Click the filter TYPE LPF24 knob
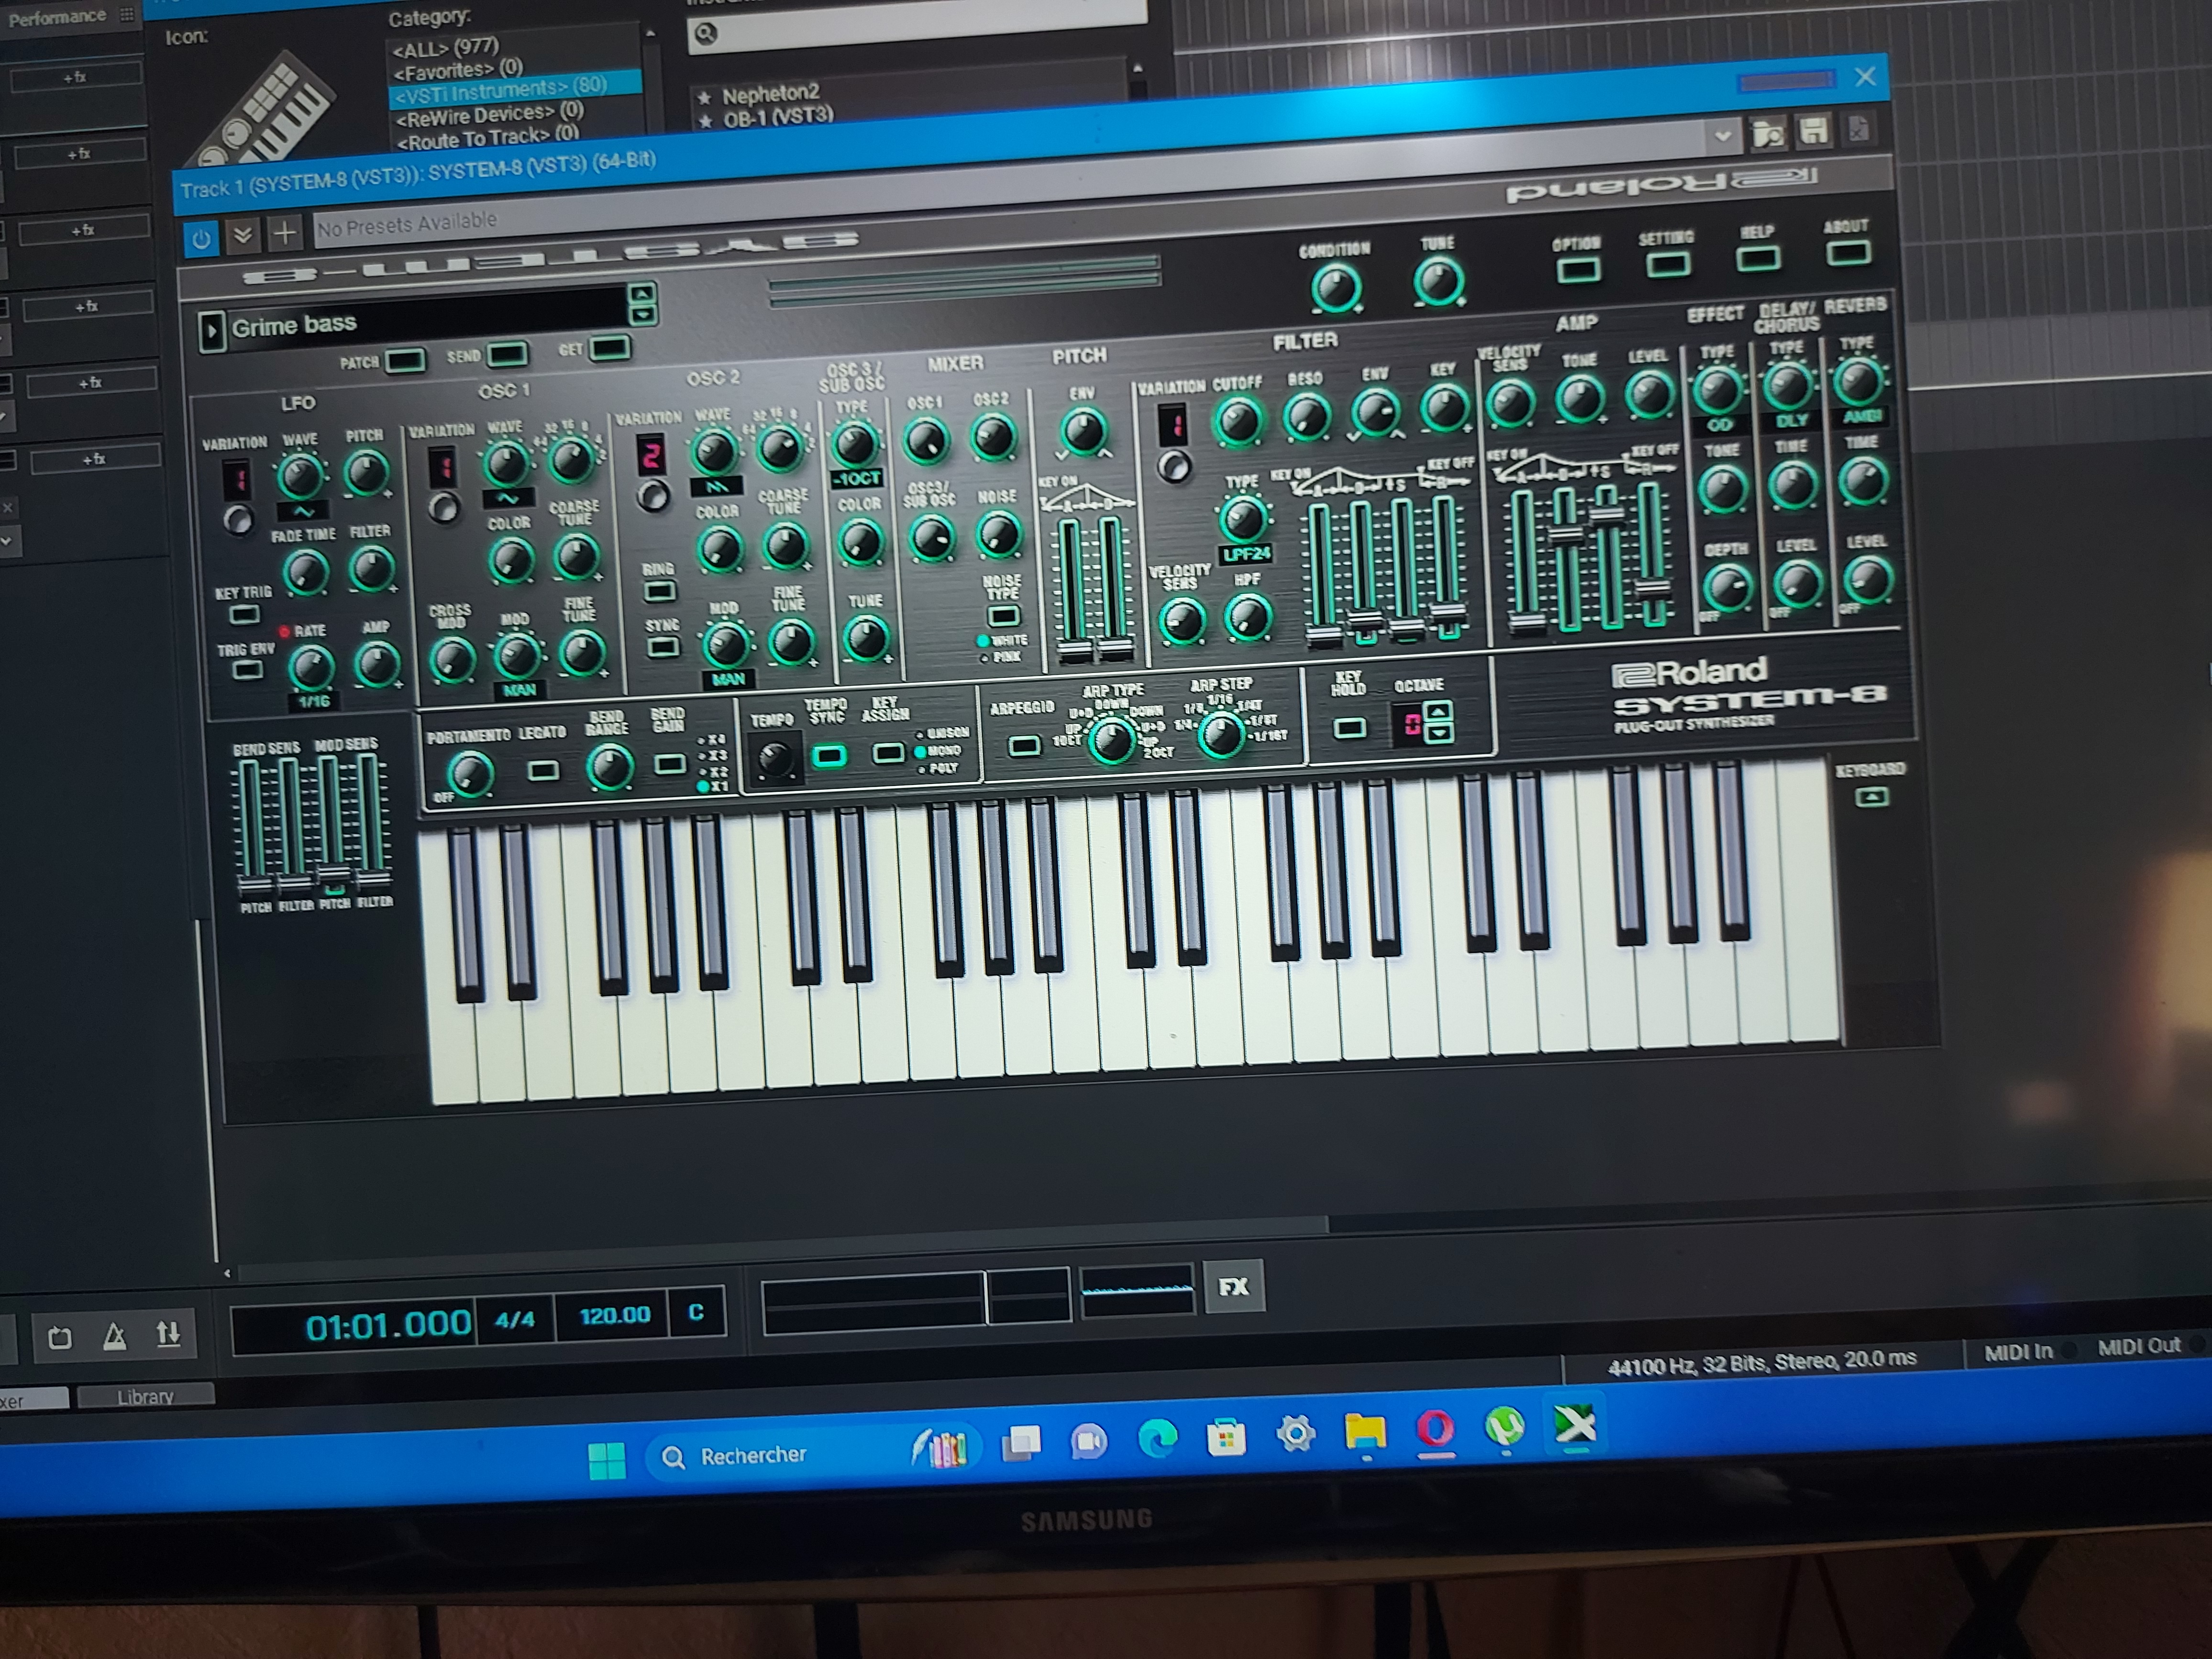2212x1659 pixels. (1243, 519)
